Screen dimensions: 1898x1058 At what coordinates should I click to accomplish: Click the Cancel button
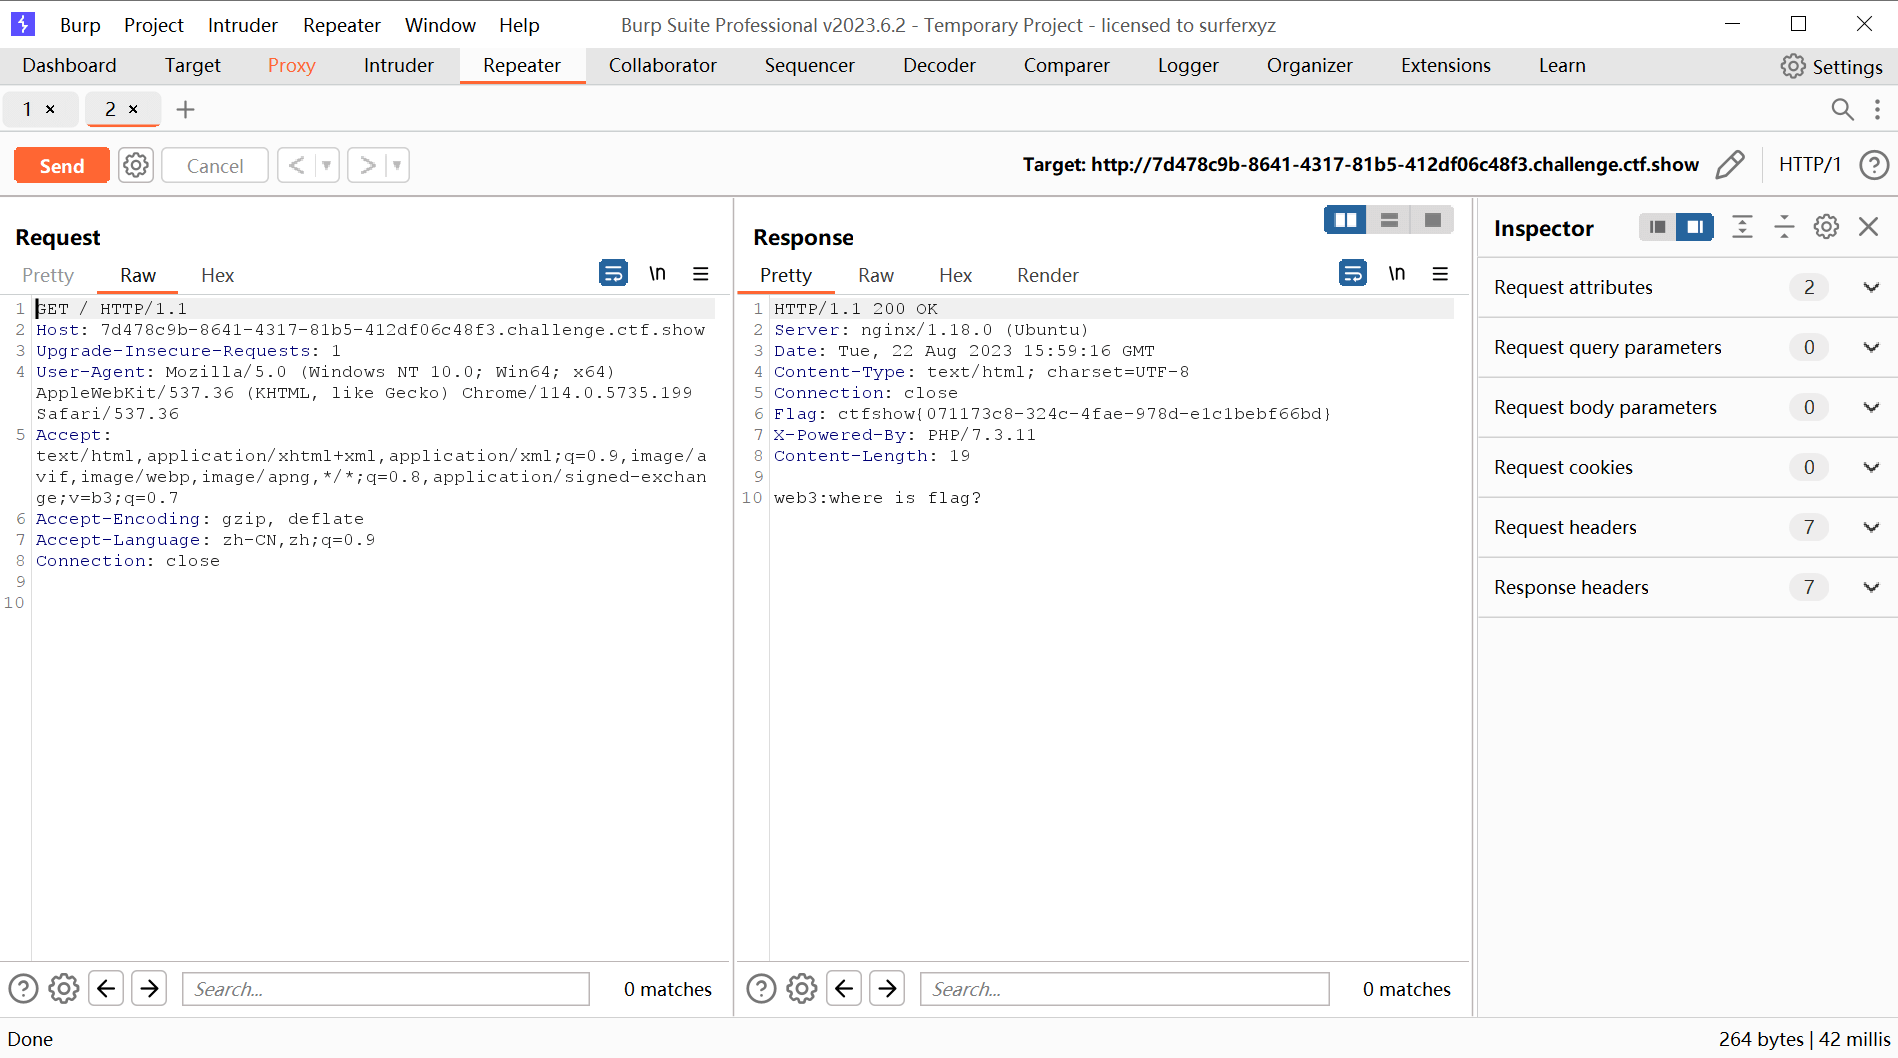[215, 166]
